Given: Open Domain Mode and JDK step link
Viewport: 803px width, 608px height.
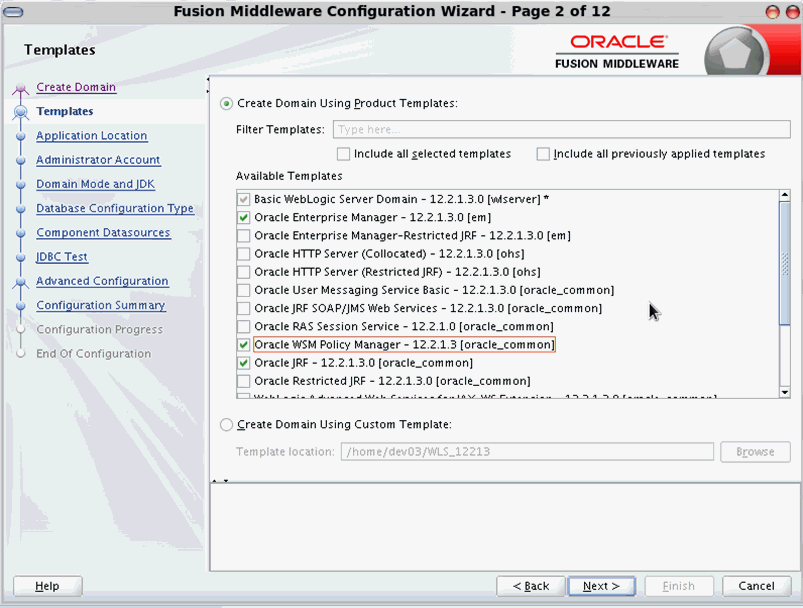Looking at the screenshot, I should pyautogui.click(x=95, y=184).
